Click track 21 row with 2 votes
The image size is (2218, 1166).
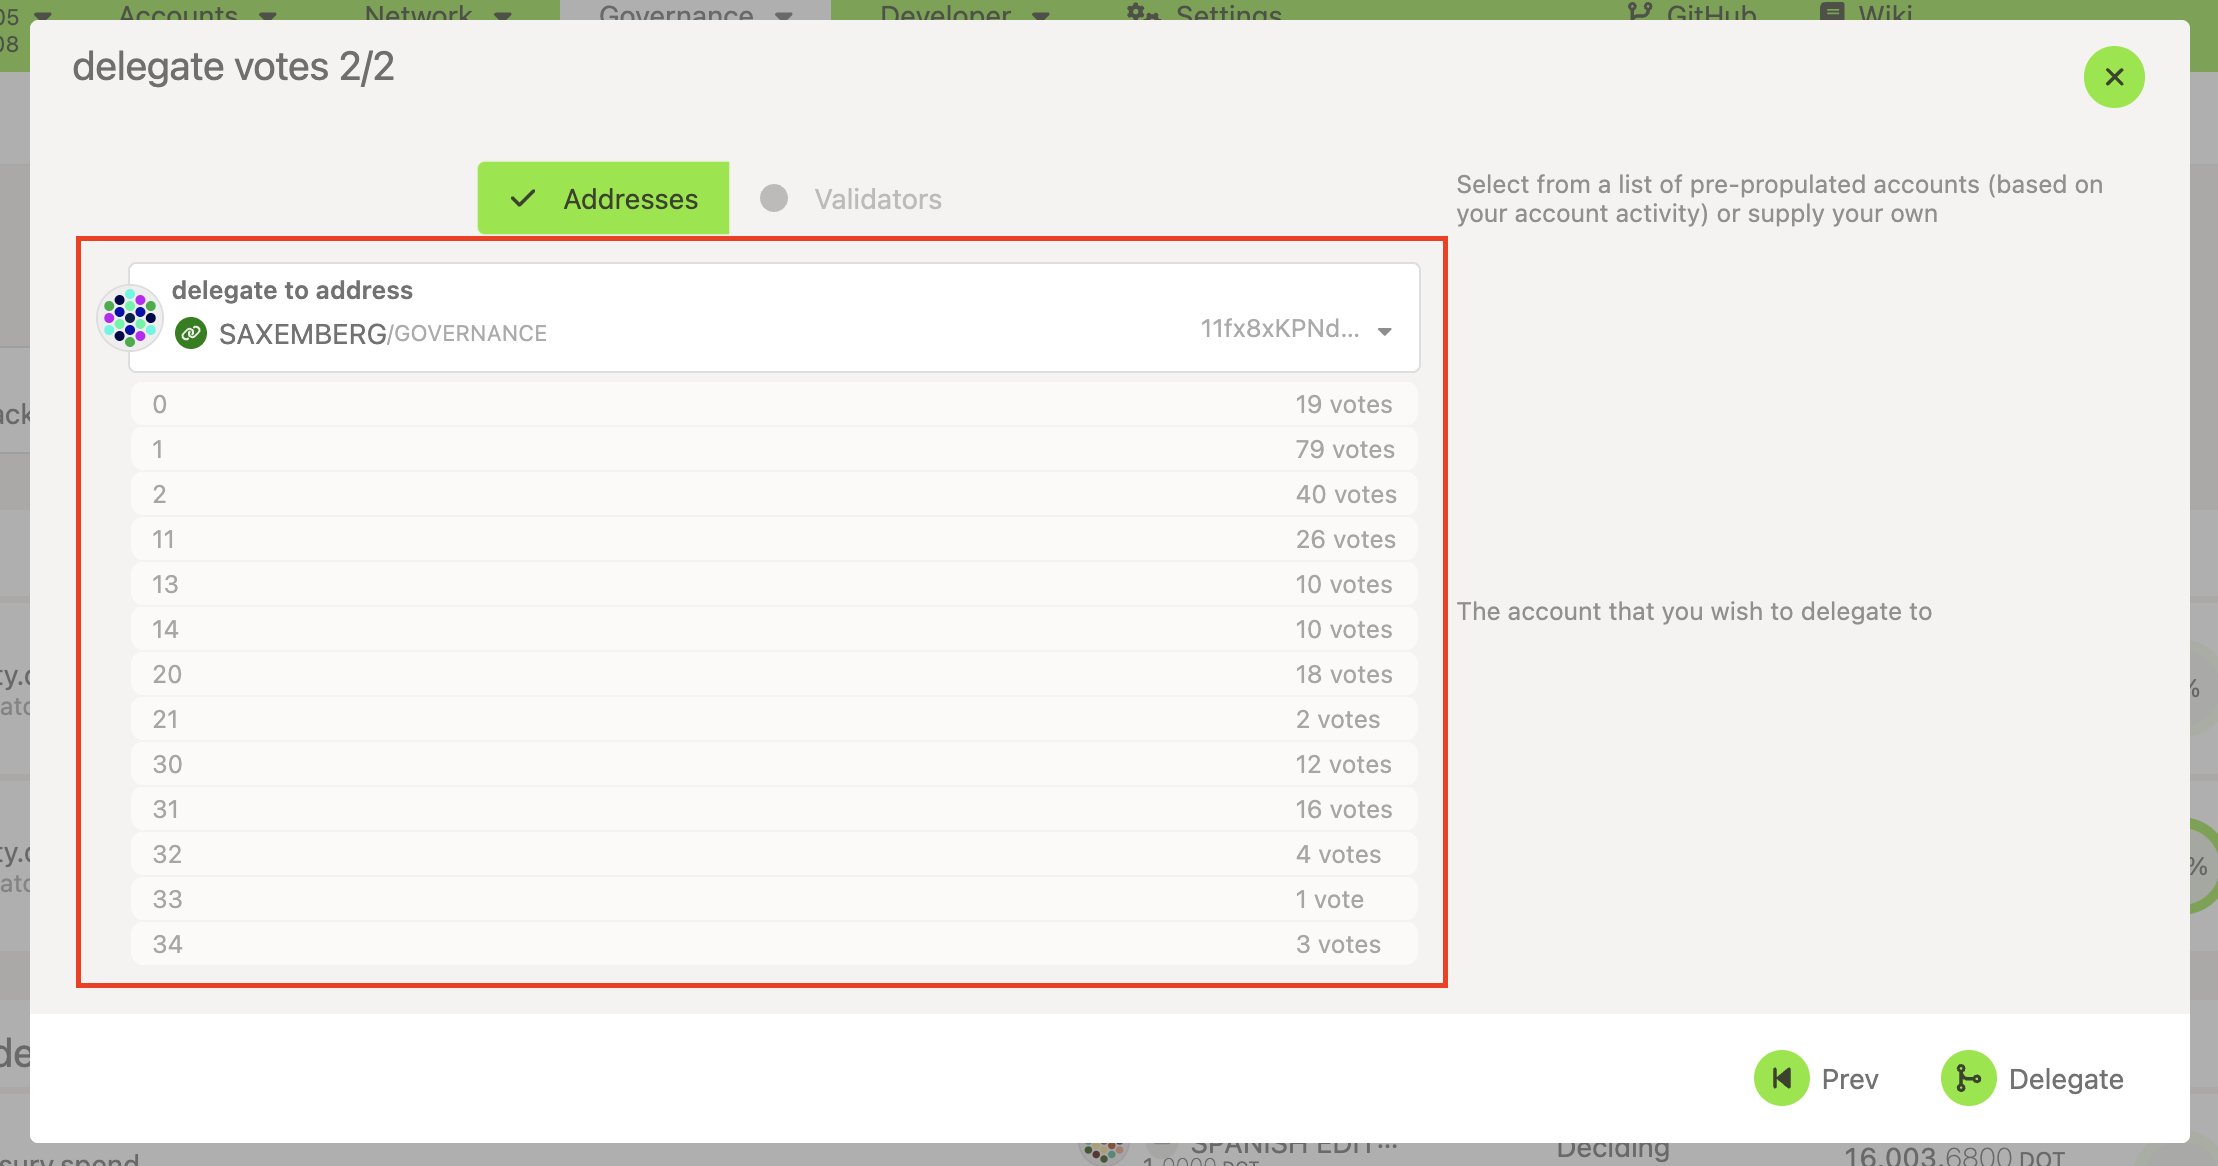tap(773, 719)
